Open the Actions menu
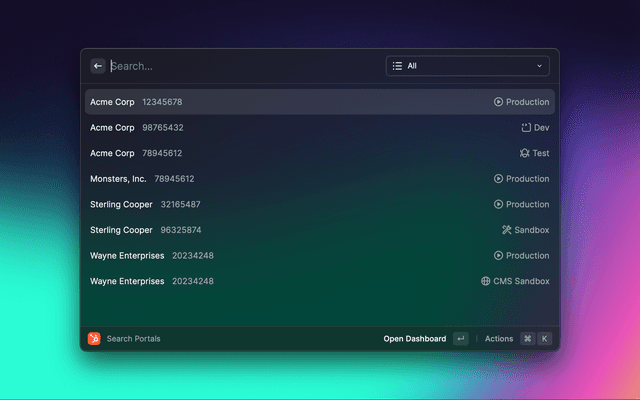The width and height of the screenshot is (640, 400). [x=499, y=339]
